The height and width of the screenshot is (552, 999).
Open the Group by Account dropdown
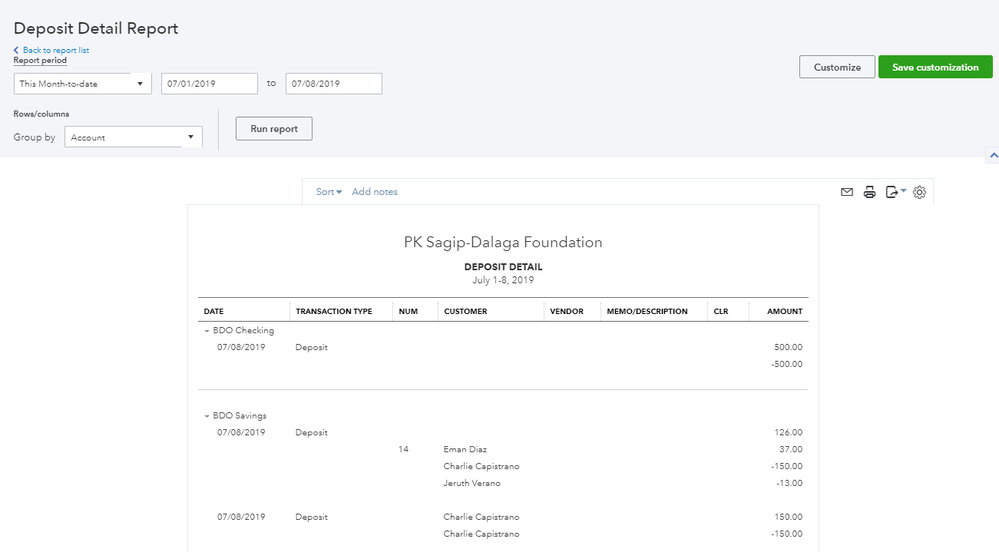[133, 137]
